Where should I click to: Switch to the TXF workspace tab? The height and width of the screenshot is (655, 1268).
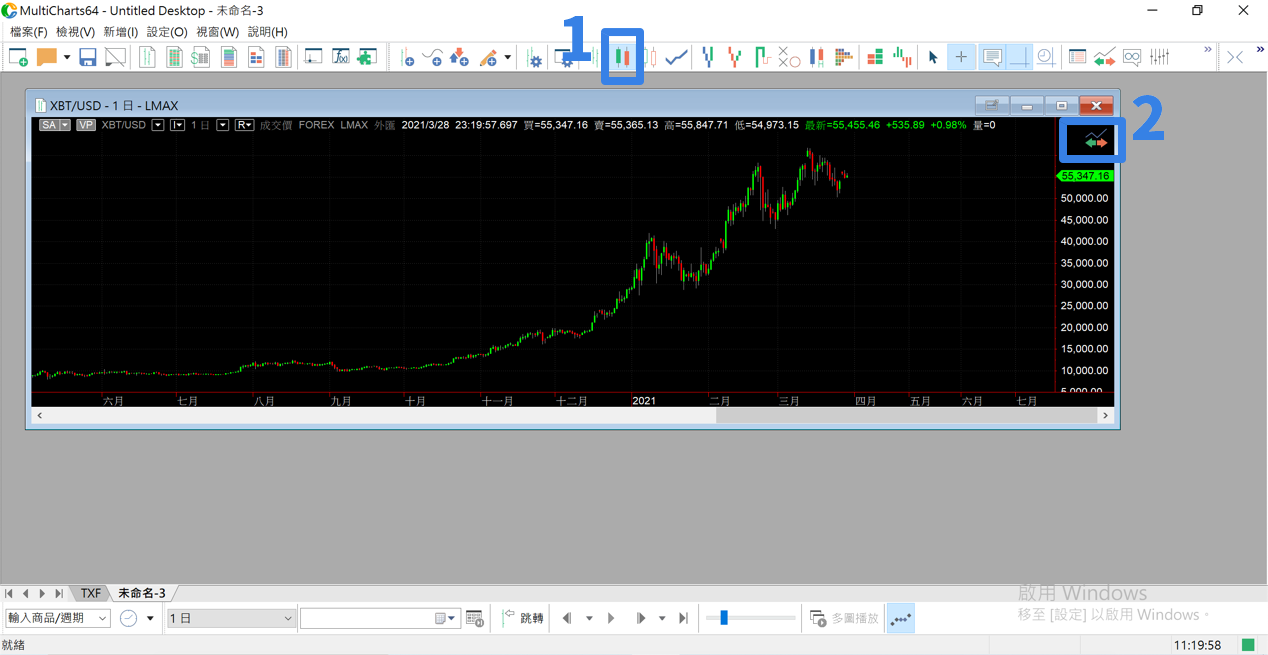click(x=91, y=593)
